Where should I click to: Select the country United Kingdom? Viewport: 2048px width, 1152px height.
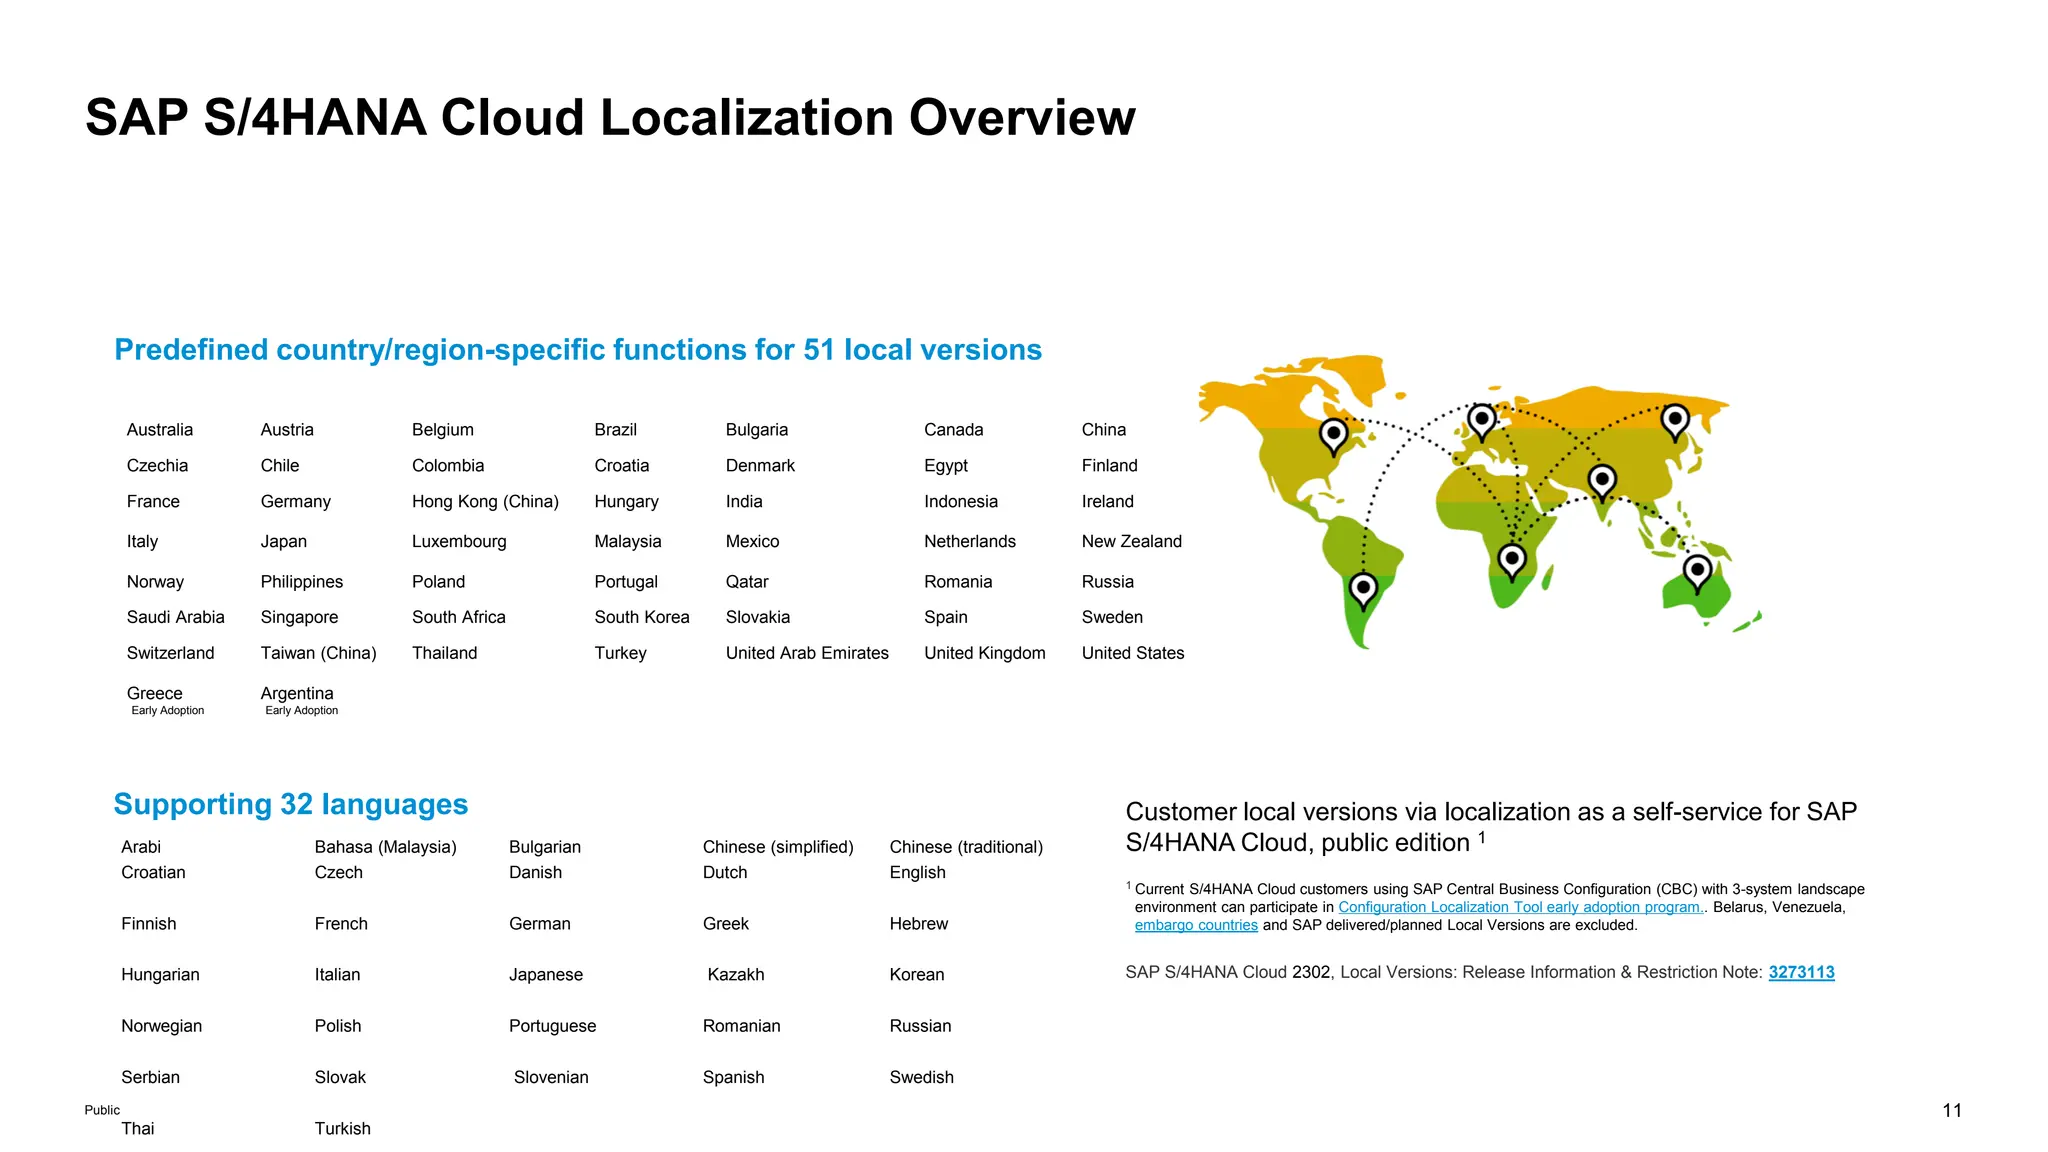[984, 654]
